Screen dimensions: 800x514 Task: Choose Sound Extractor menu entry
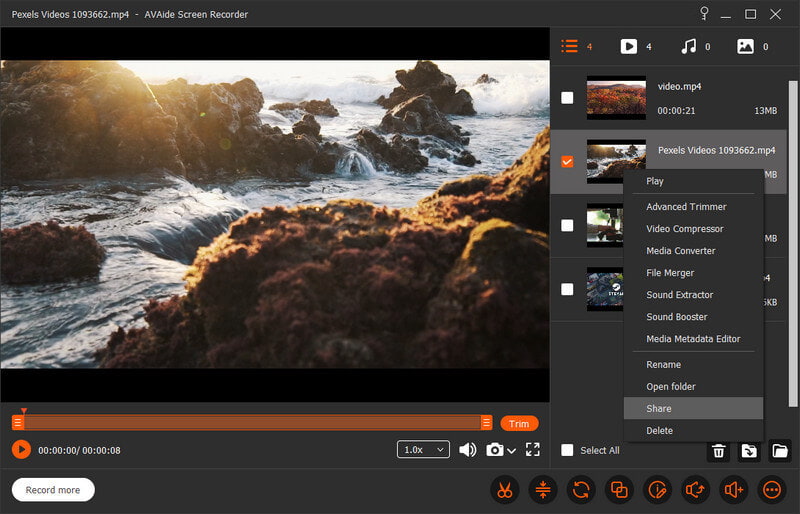pyautogui.click(x=693, y=295)
